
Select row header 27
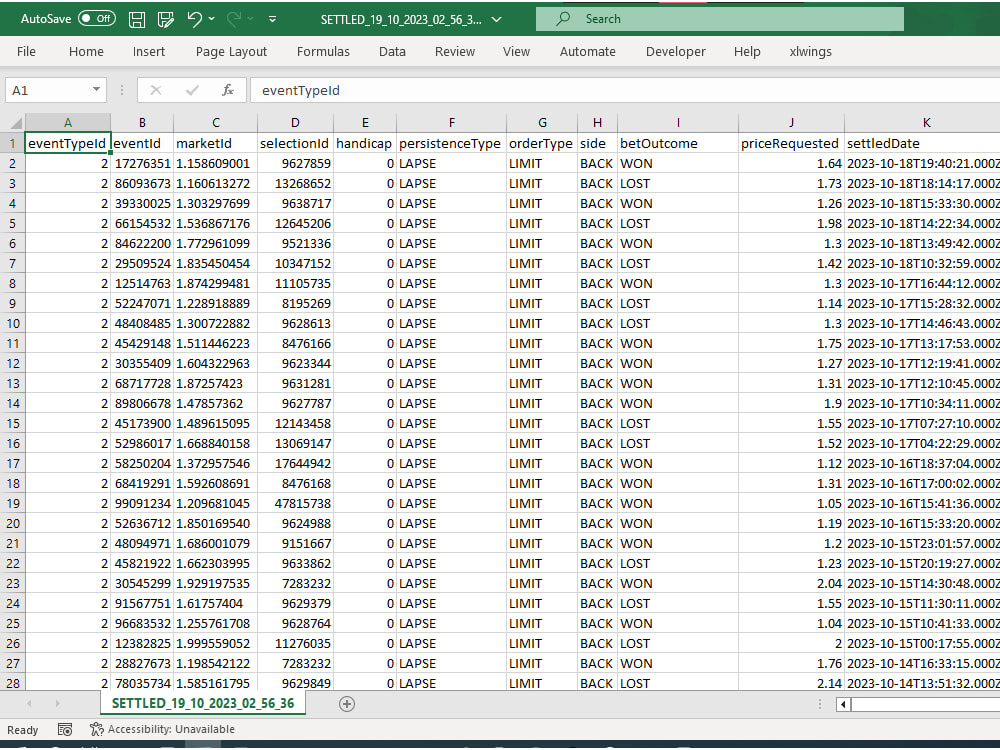coord(13,663)
